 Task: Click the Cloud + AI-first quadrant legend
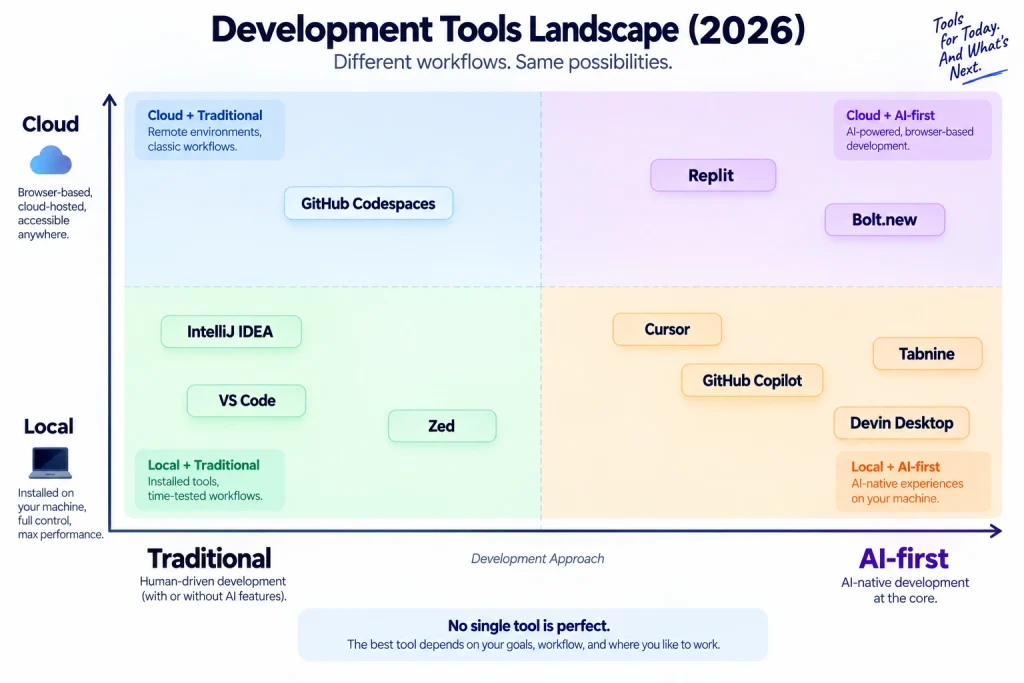[912, 130]
